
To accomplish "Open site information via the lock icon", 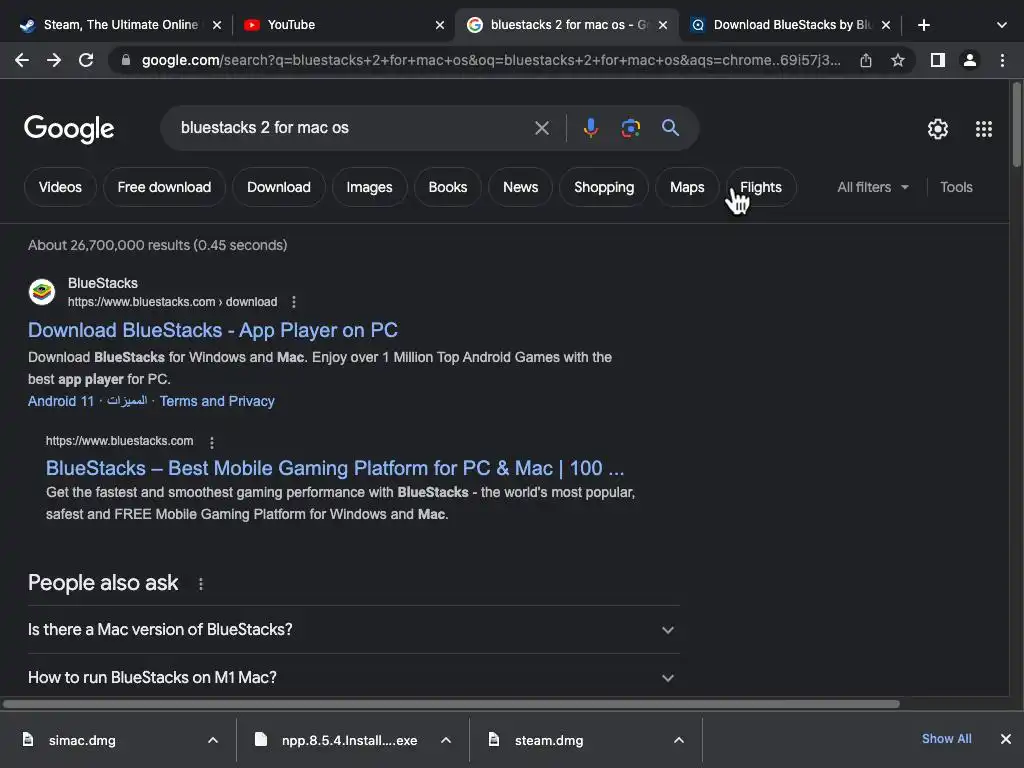I will coord(126,60).
